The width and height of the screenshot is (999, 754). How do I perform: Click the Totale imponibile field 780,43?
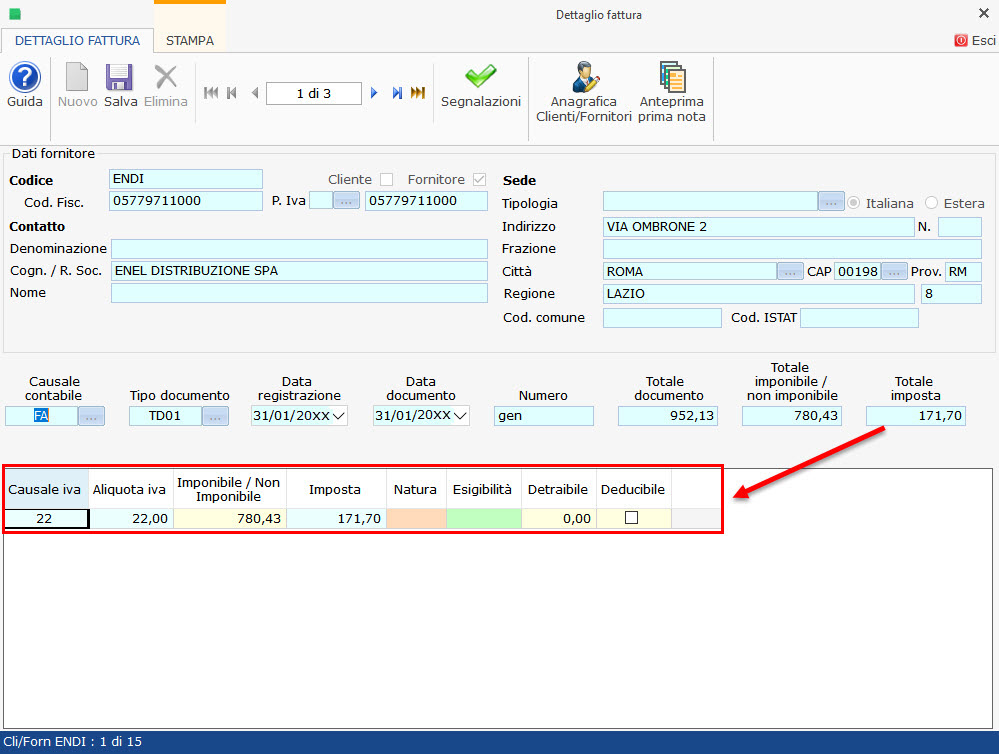(791, 416)
